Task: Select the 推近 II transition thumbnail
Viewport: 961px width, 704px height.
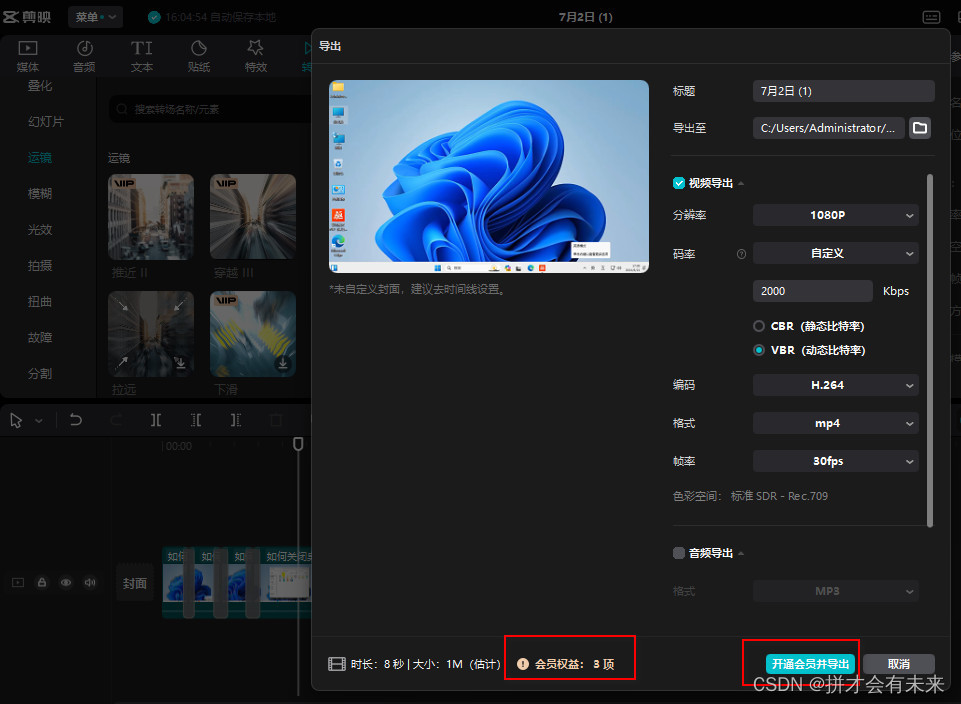Action: tap(151, 216)
